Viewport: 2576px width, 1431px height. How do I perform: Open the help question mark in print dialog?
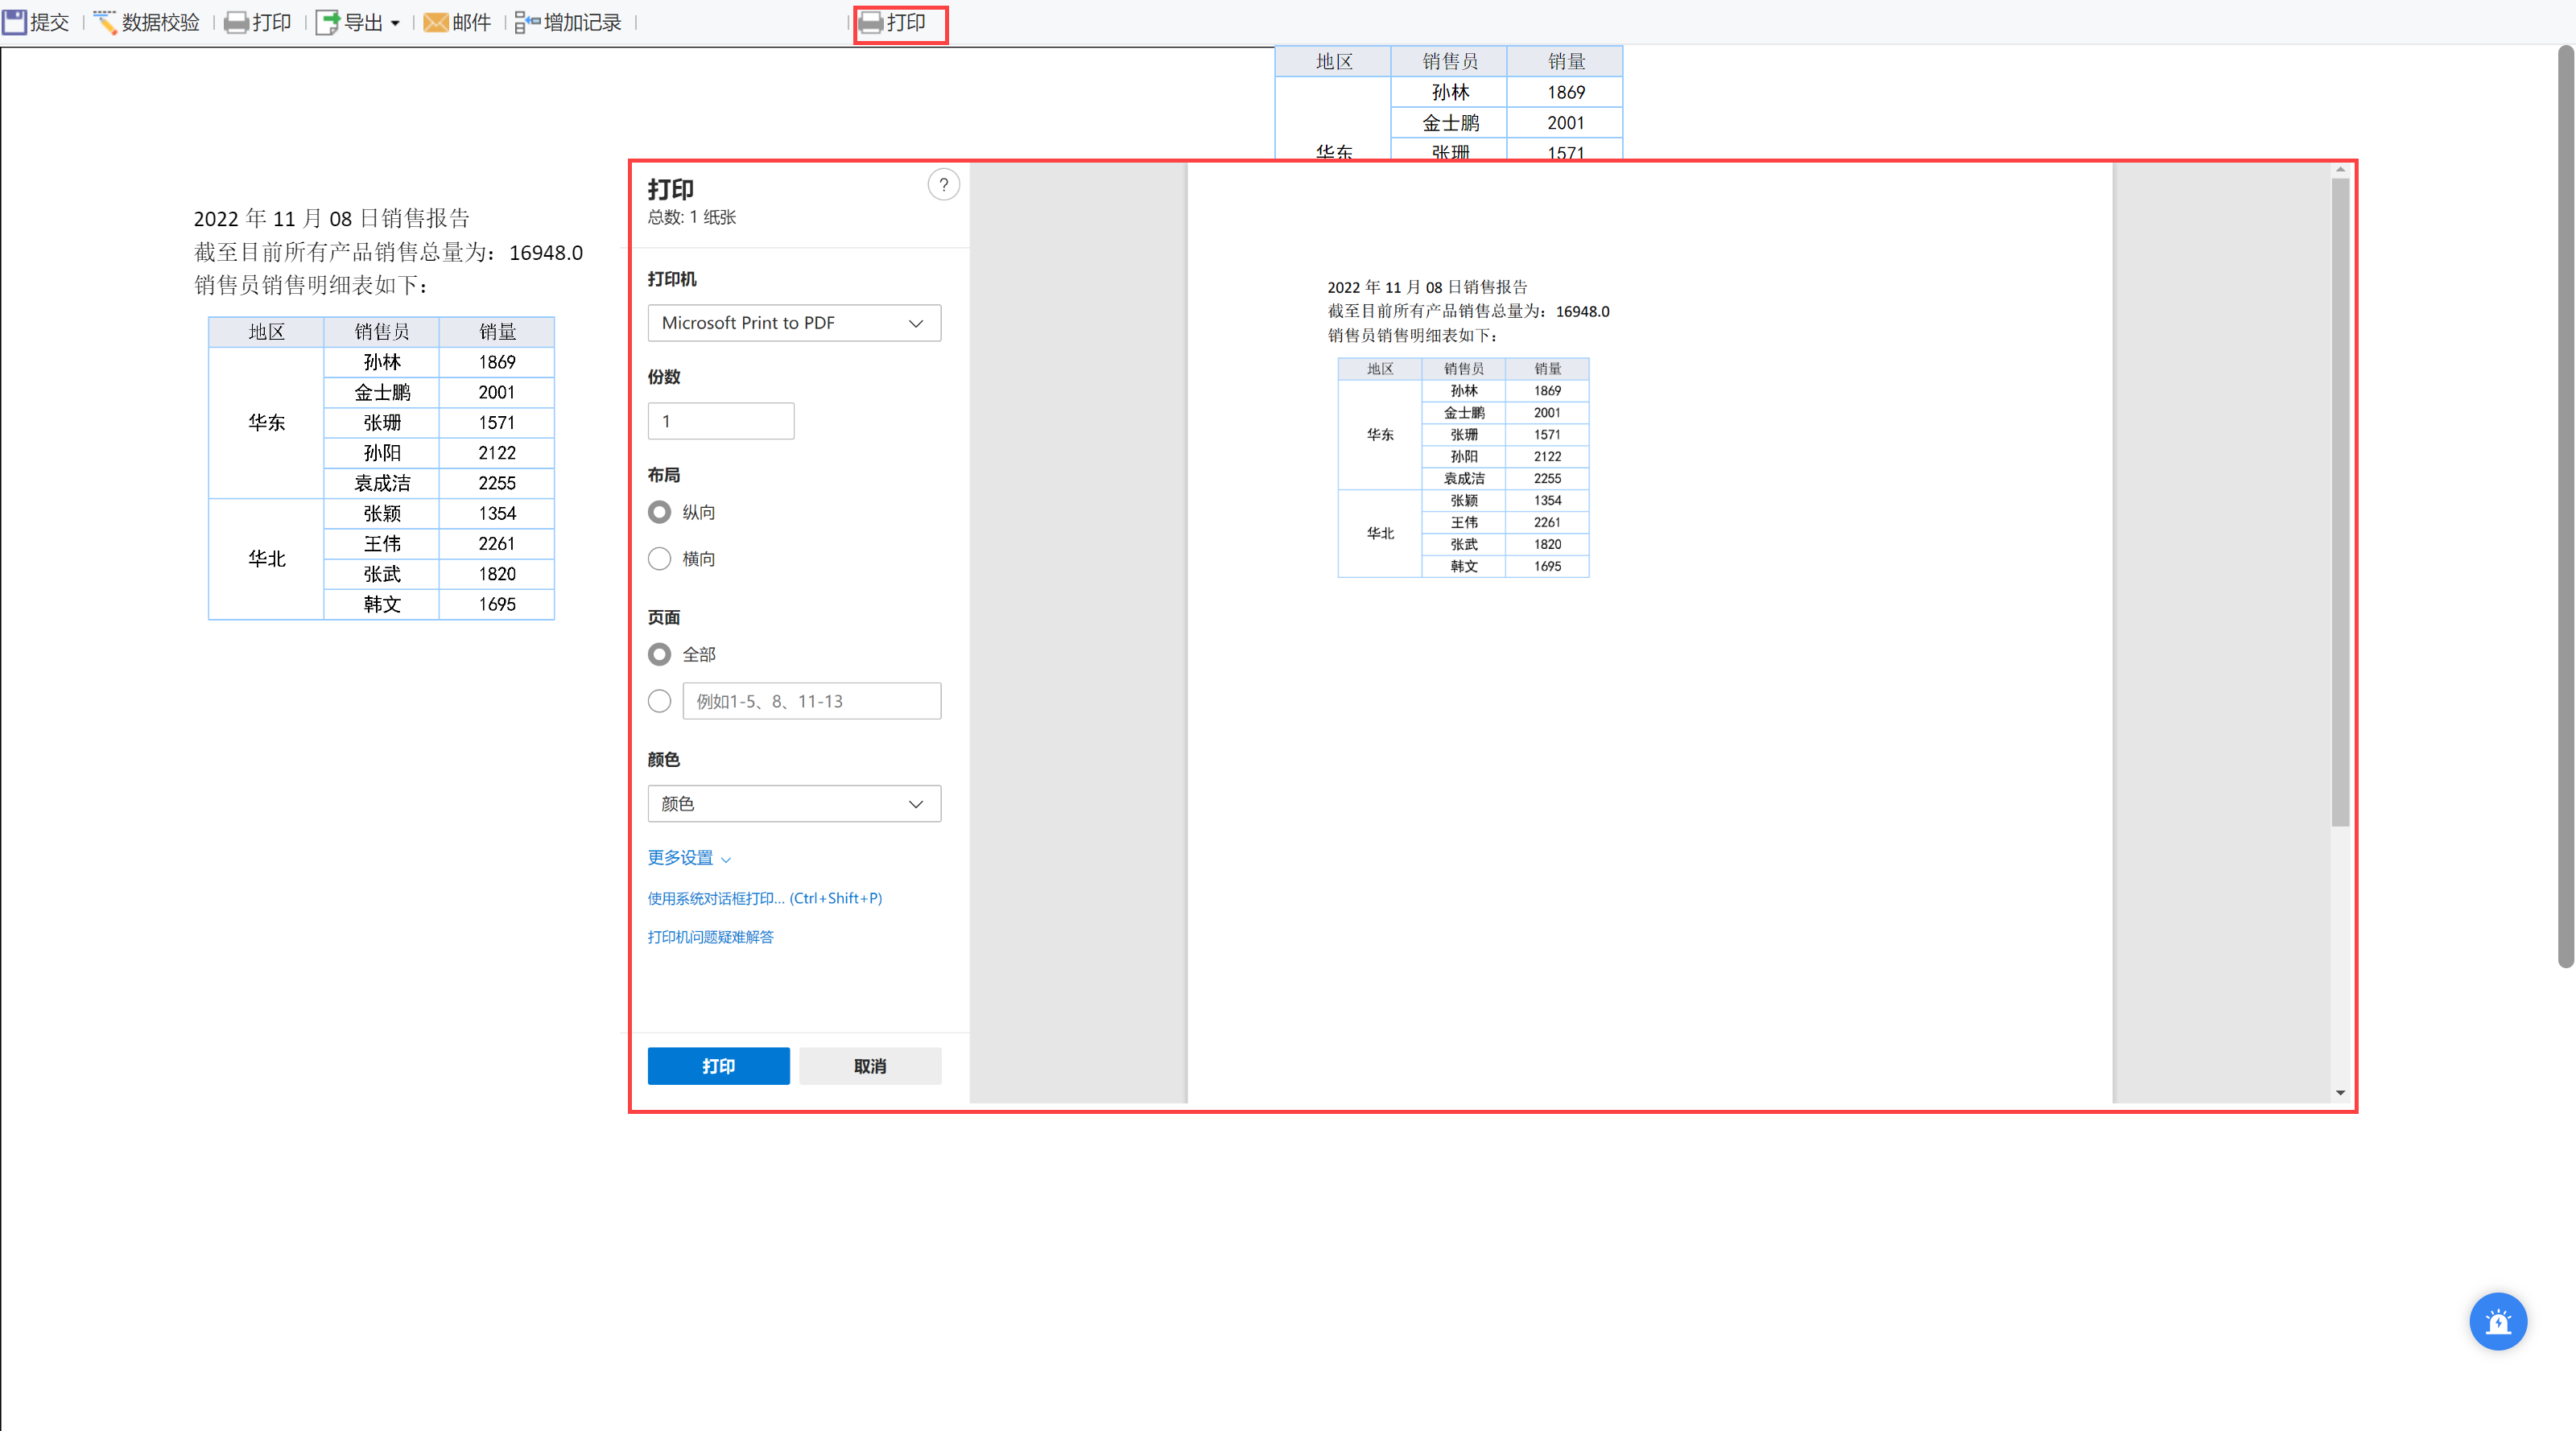(943, 185)
